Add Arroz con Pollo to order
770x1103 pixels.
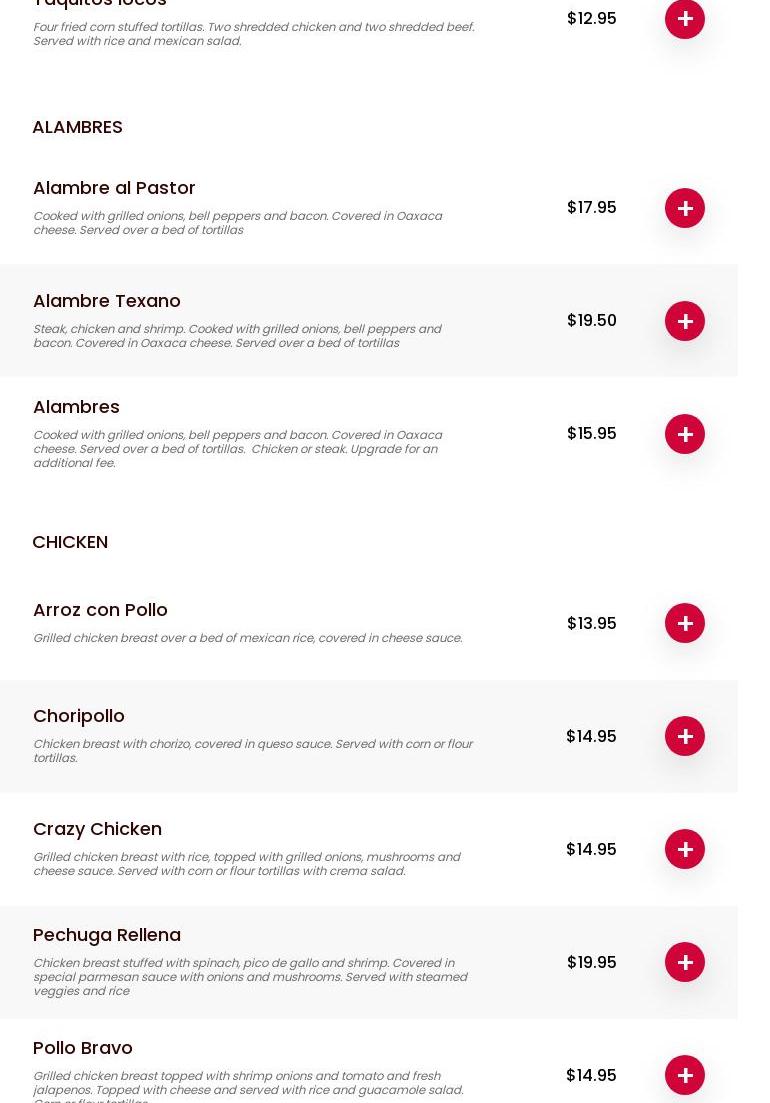point(684,623)
